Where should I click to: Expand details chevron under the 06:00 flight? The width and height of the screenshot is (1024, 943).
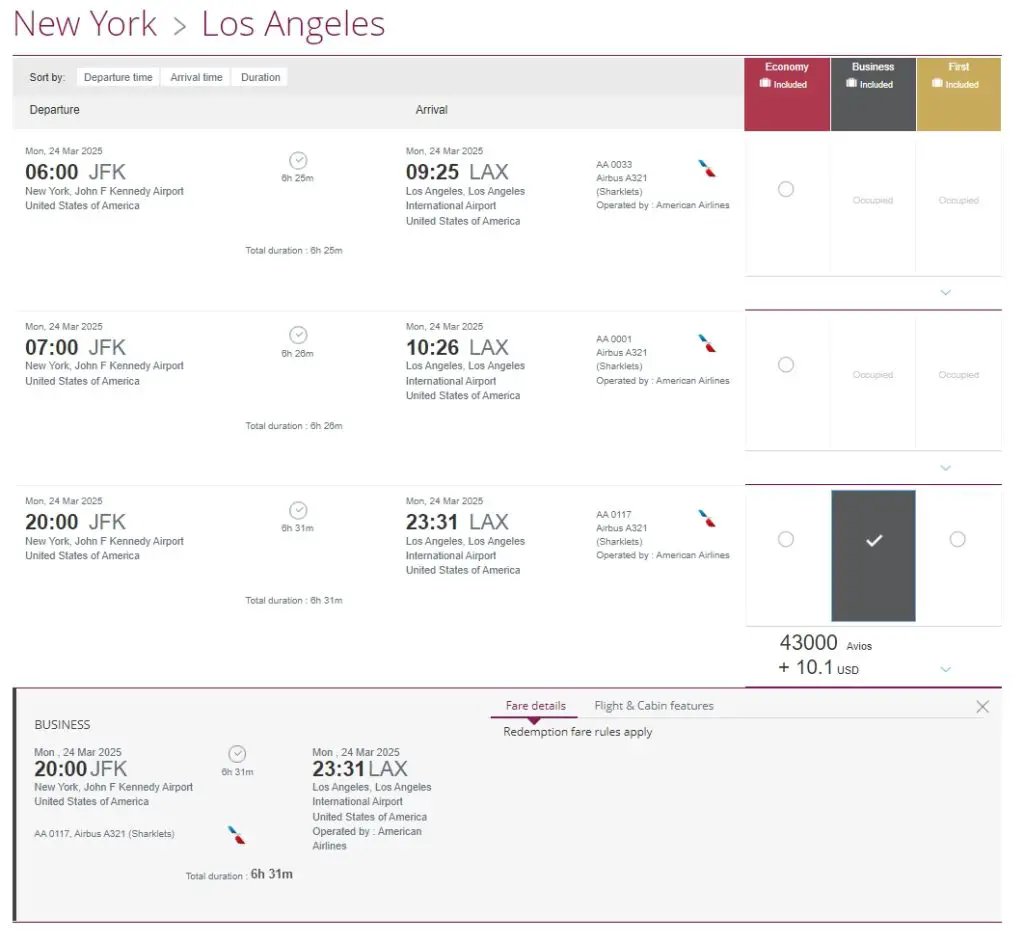click(x=946, y=293)
